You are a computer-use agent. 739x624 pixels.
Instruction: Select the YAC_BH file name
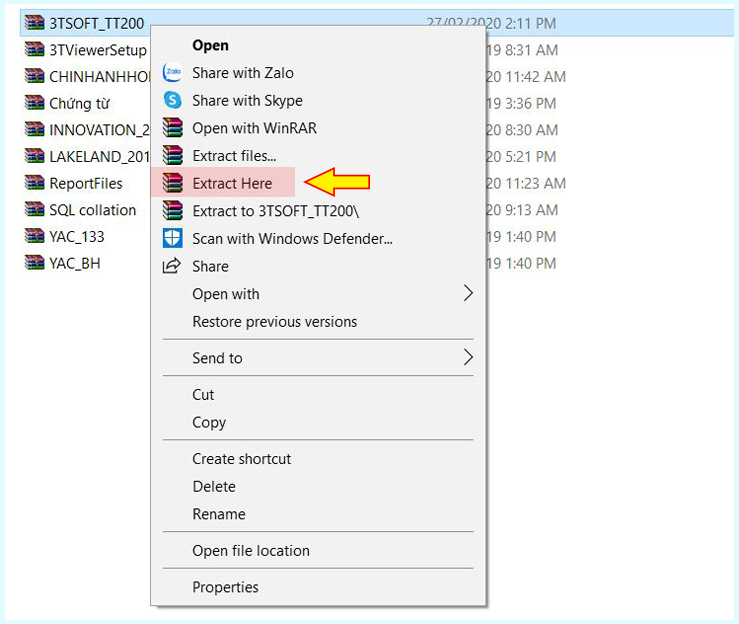(x=75, y=263)
